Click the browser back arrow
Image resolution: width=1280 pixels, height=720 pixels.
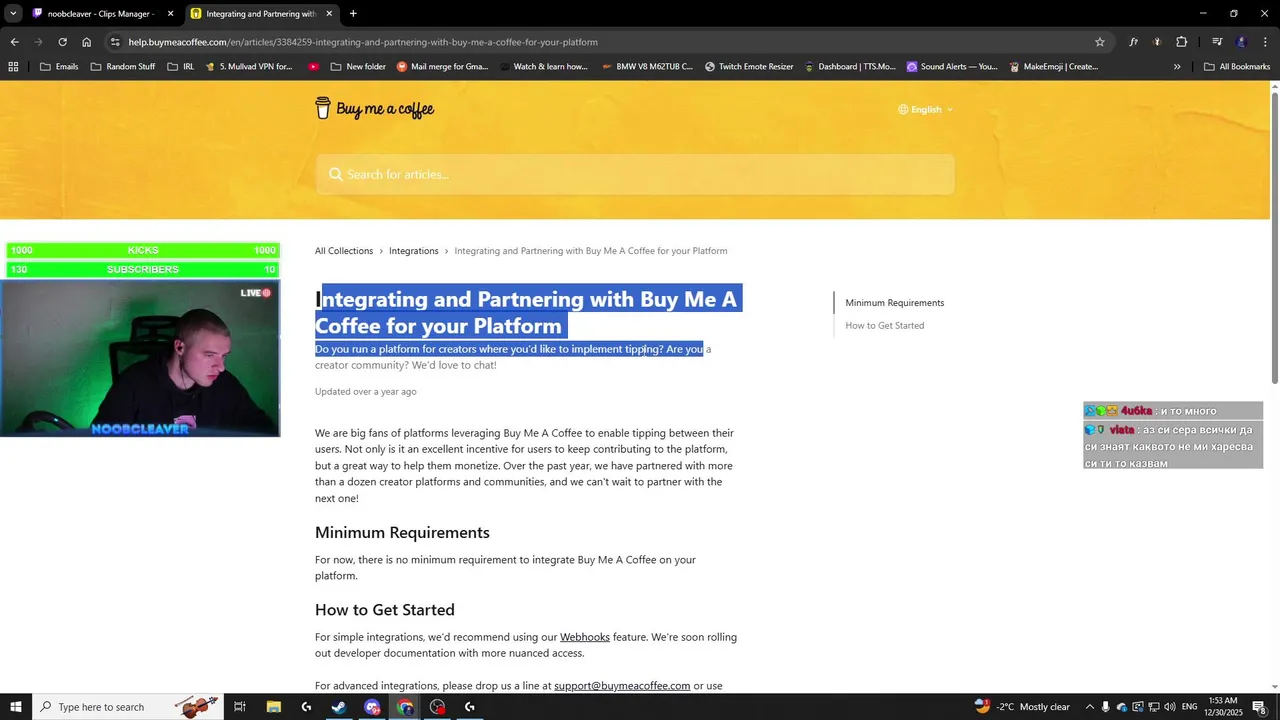14,42
